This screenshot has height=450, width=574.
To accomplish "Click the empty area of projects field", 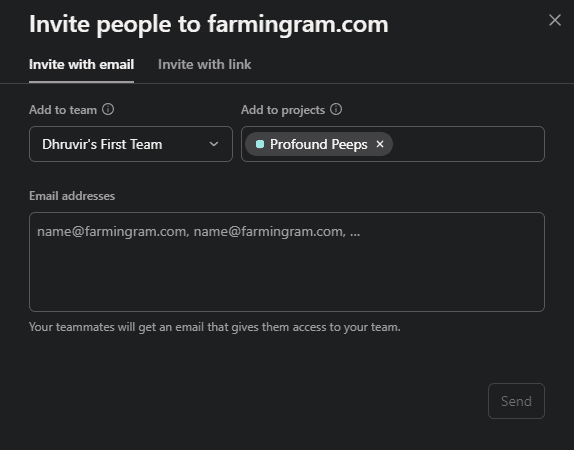I will [469, 144].
